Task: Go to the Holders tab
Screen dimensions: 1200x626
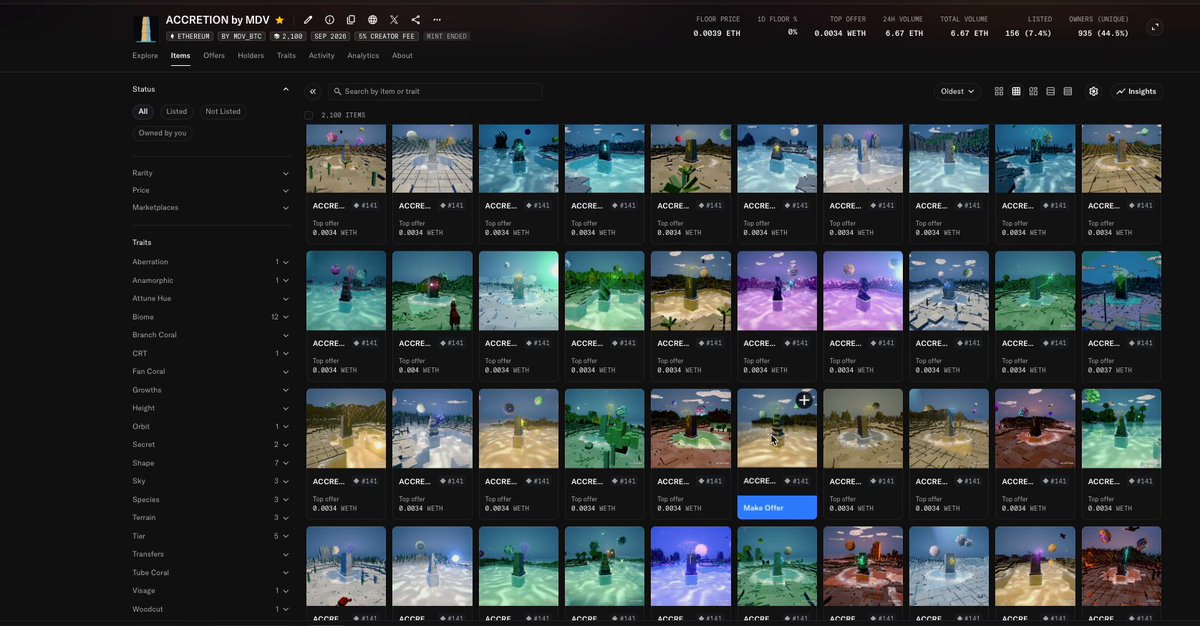Action: coord(251,56)
